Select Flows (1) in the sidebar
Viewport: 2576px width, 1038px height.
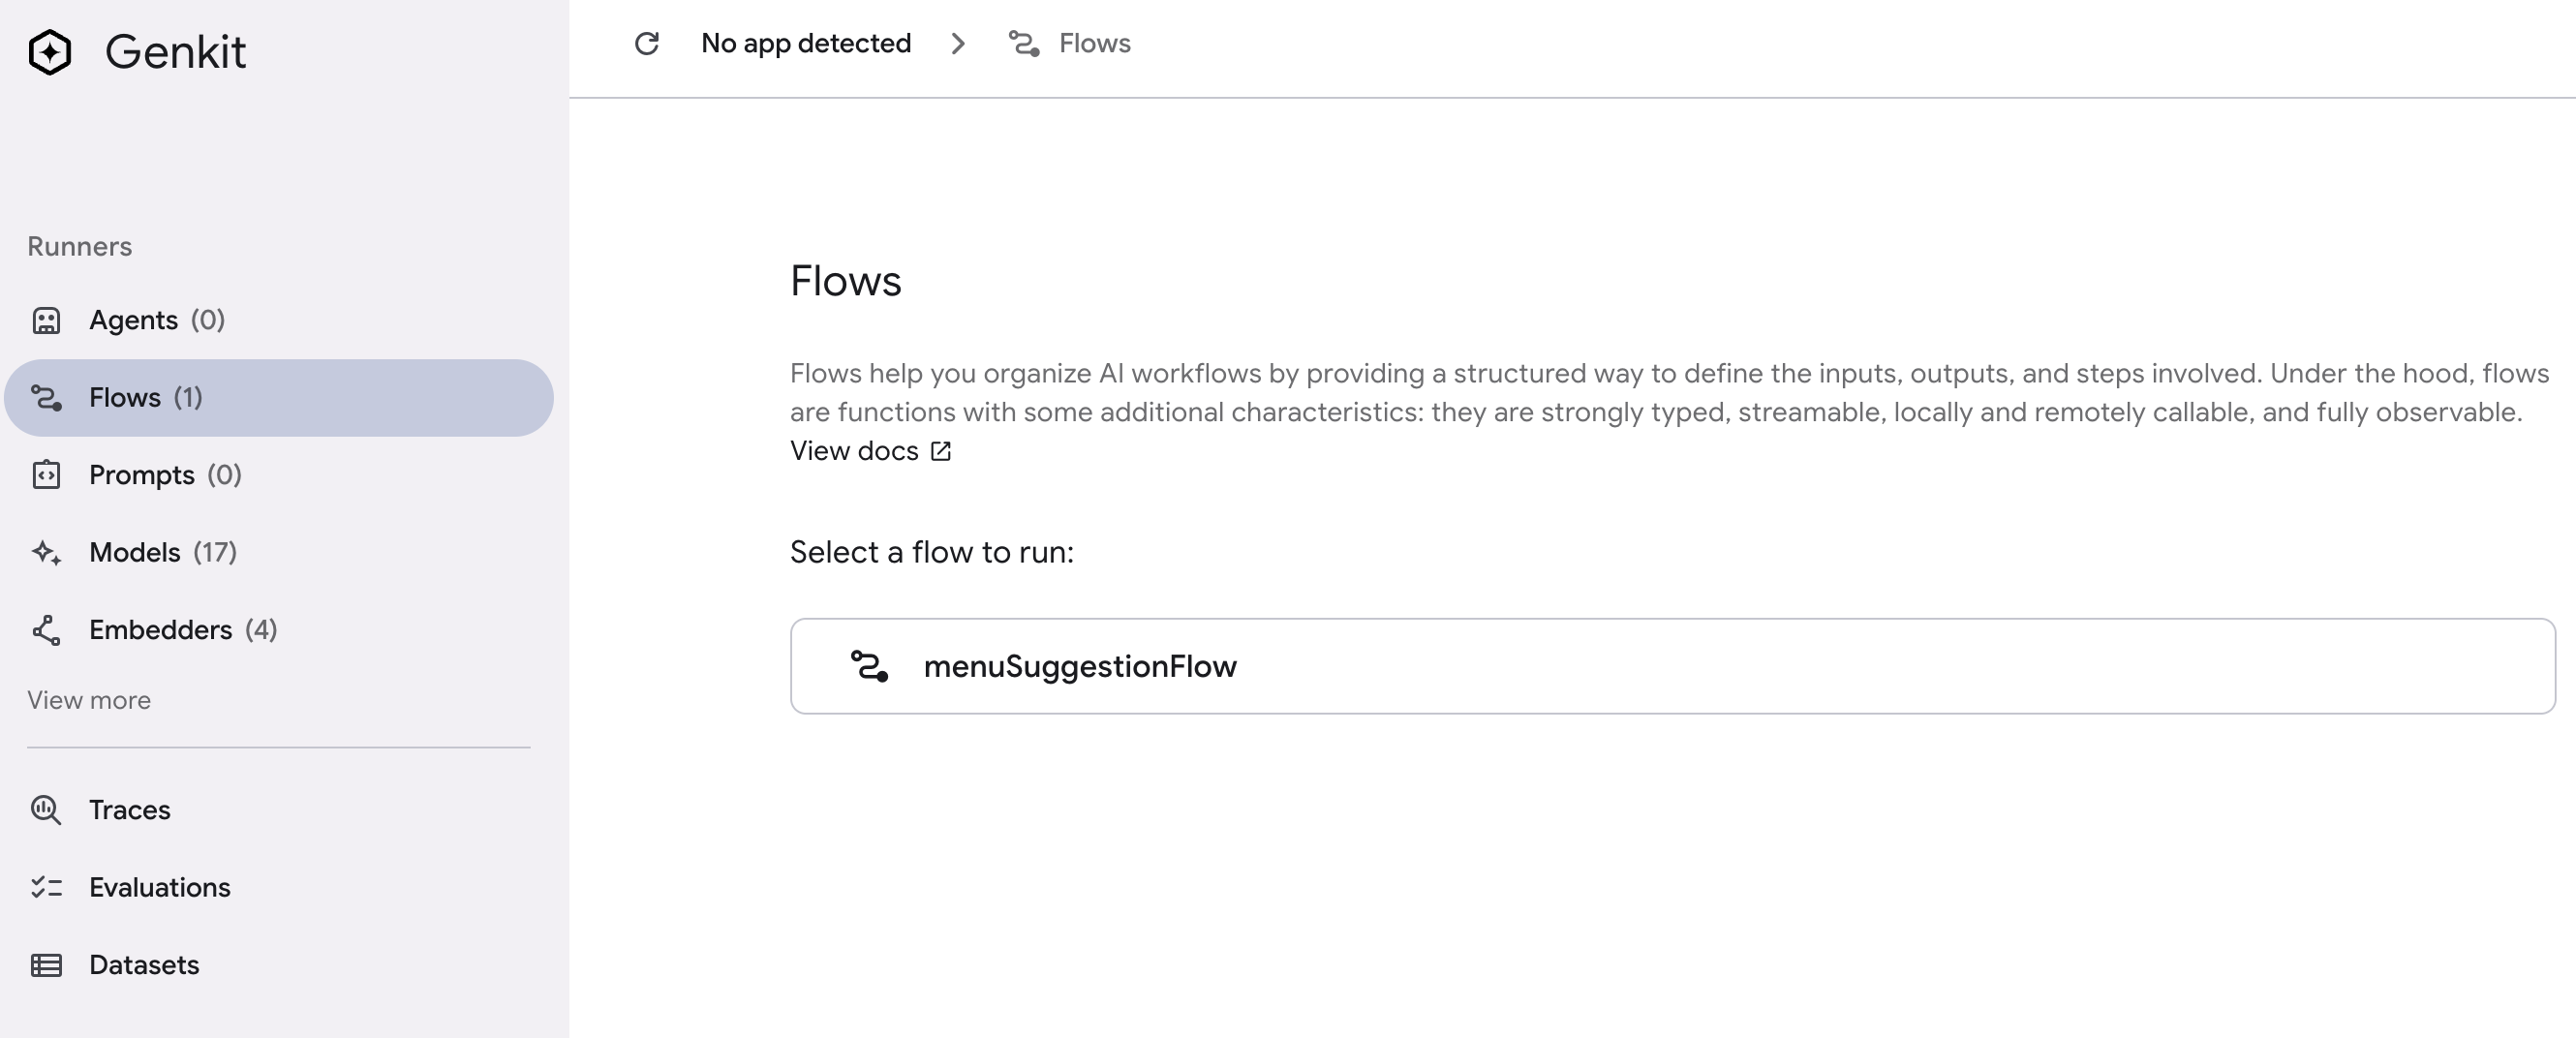(x=279, y=398)
